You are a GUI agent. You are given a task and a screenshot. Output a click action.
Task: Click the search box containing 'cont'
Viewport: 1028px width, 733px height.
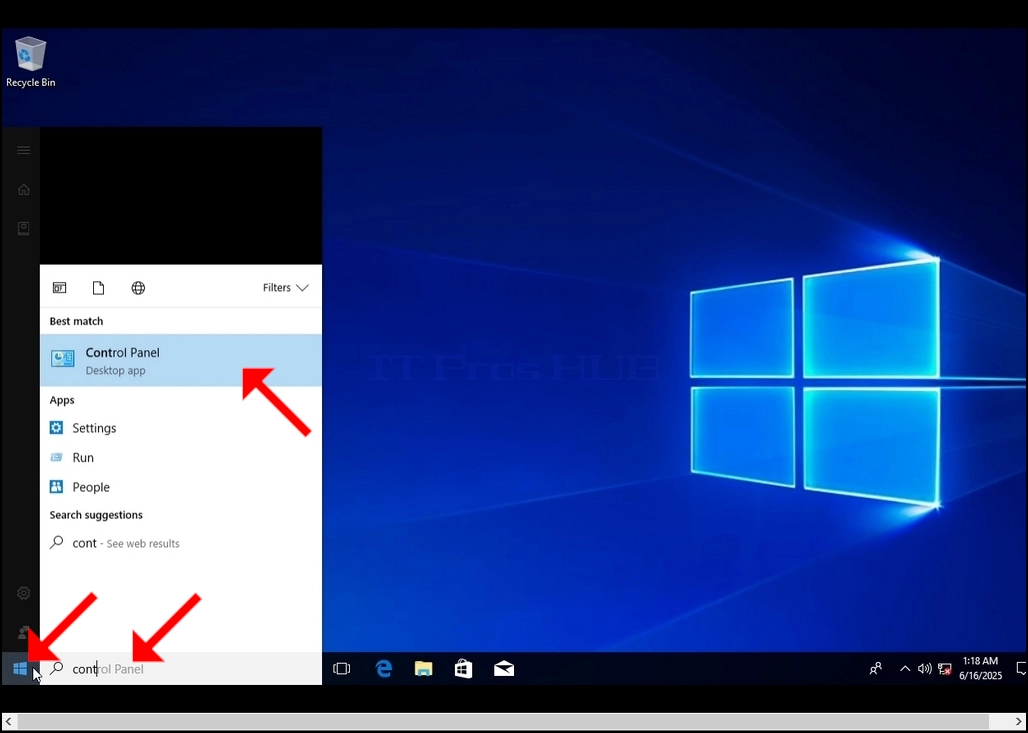point(181,669)
